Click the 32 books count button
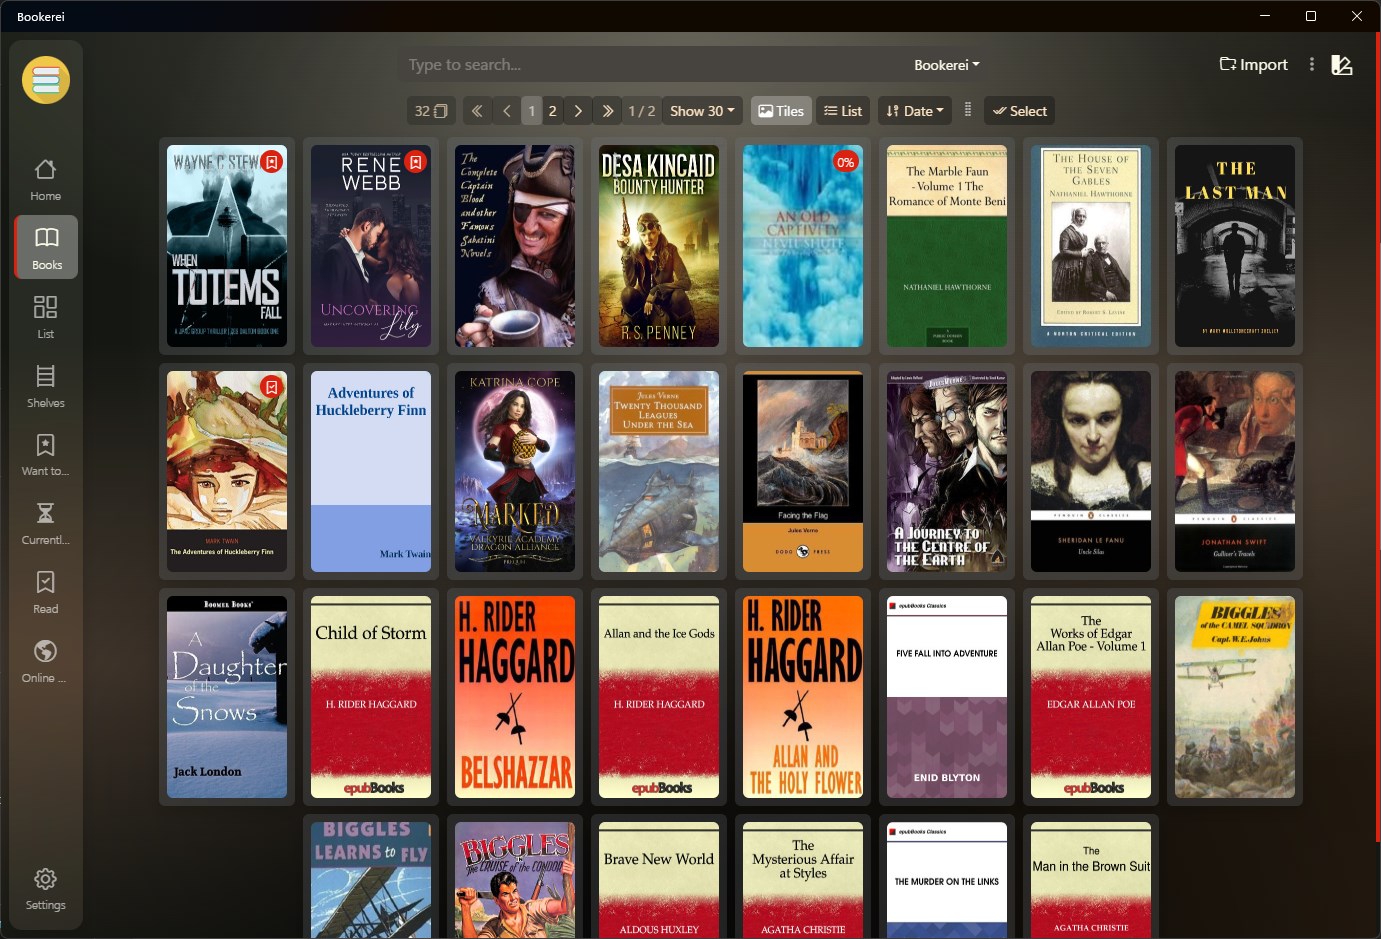1381x939 pixels. click(x=431, y=111)
